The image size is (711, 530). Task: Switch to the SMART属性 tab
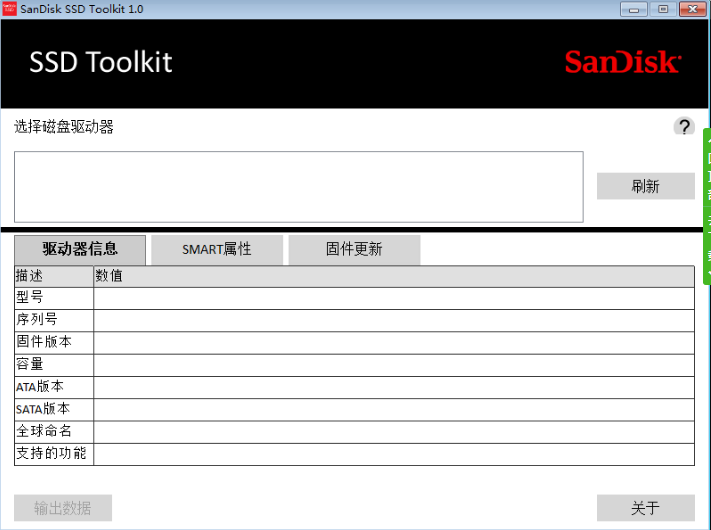point(217,249)
